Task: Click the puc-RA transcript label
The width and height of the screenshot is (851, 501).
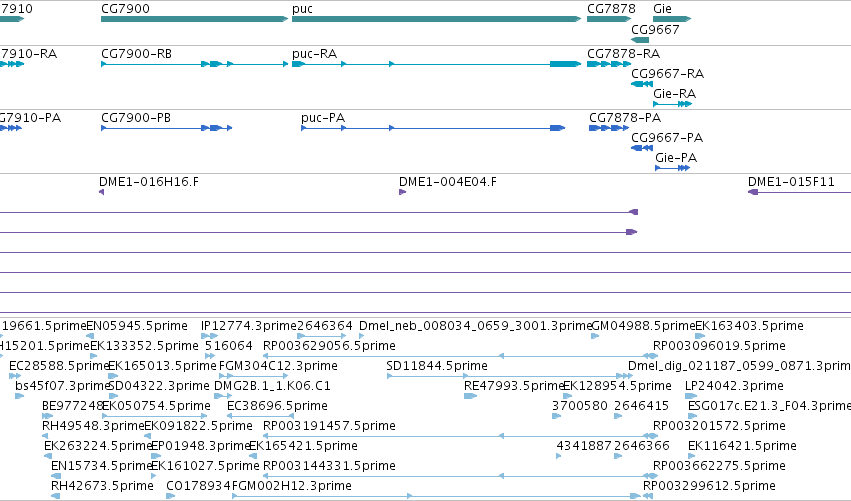Action: [314, 54]
